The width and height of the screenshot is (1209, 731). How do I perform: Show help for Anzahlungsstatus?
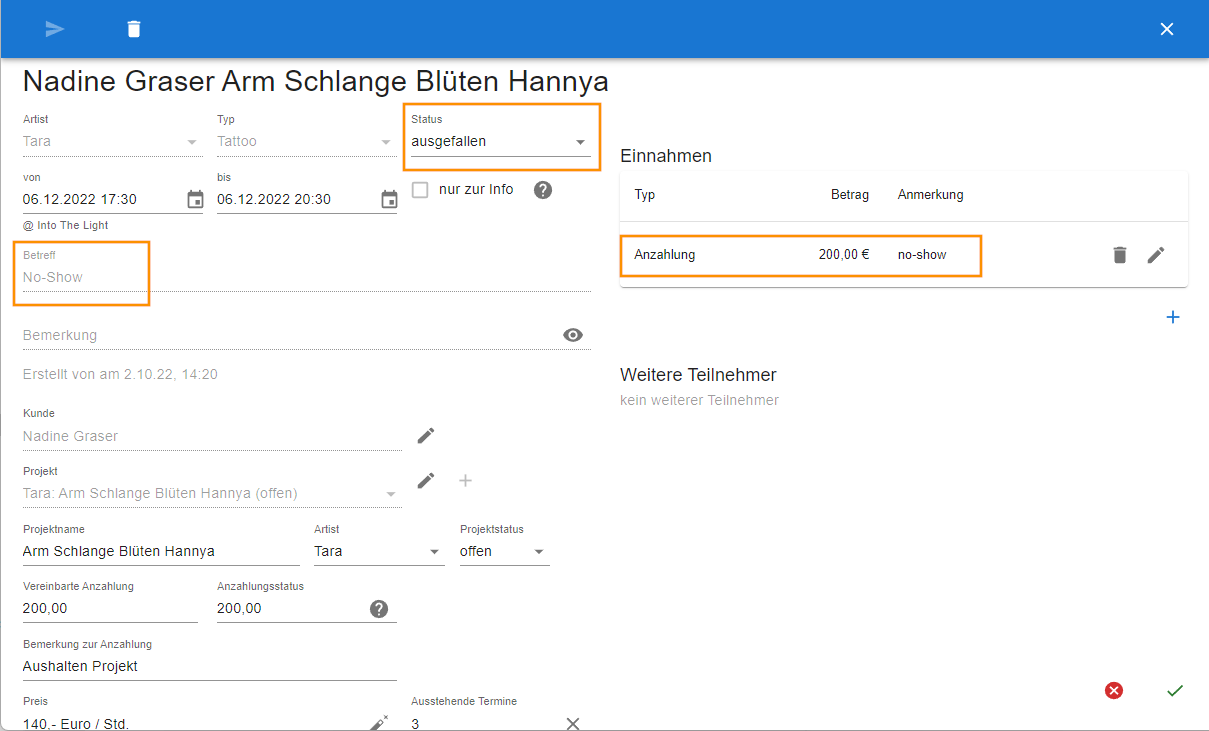pos(379,609)
